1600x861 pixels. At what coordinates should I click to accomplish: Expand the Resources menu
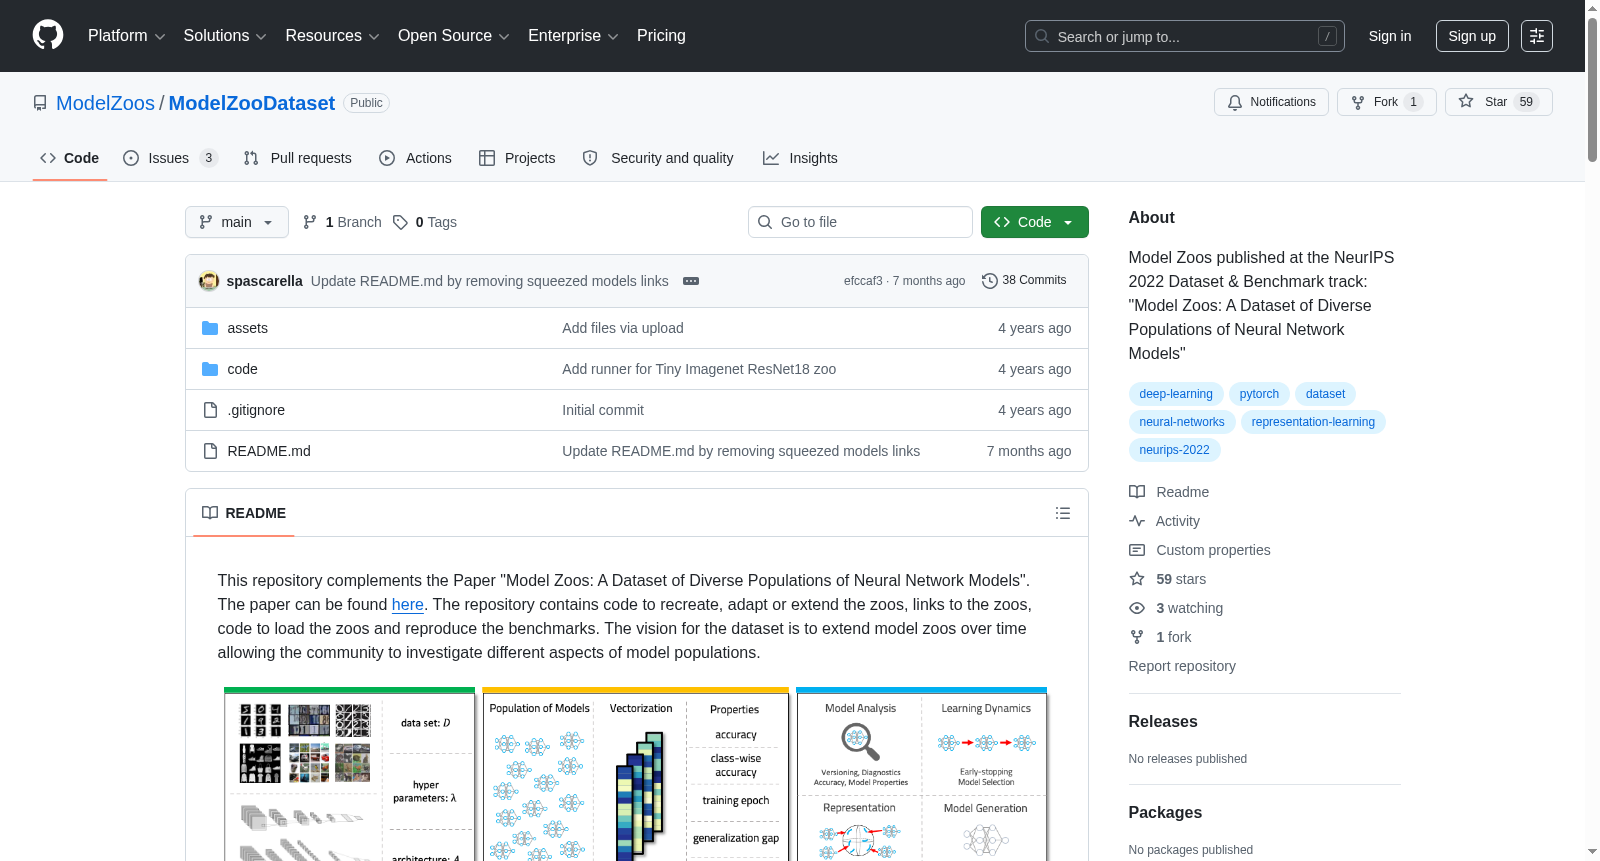point(332,36)
